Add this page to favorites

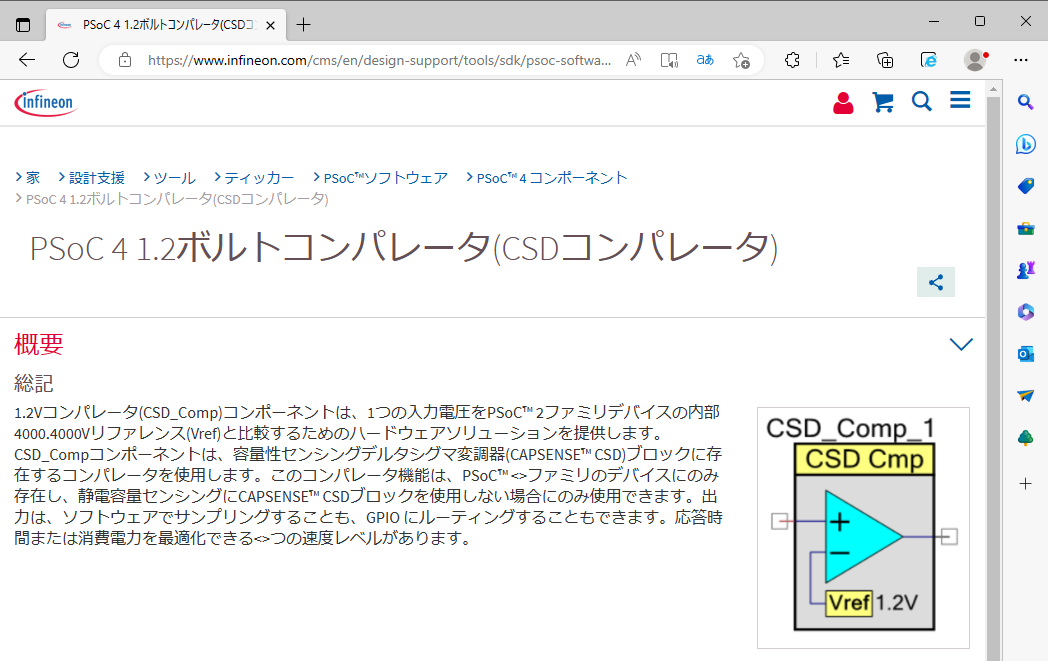click(741, 60)
